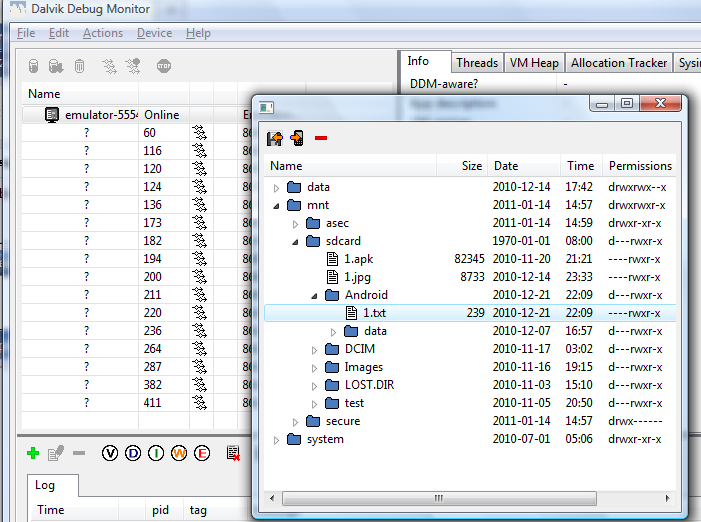Toggle the Verbose (V) log level
This screenshot has height=522, width=701.
[x=110, y=454]
